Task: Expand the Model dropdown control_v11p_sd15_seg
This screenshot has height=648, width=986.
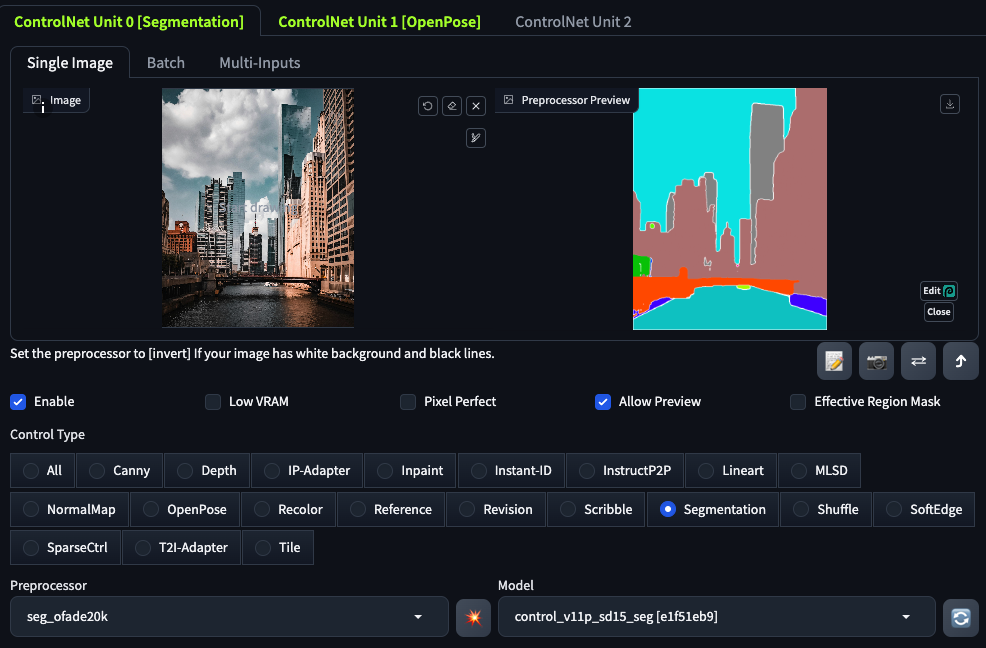Action: 716,617
